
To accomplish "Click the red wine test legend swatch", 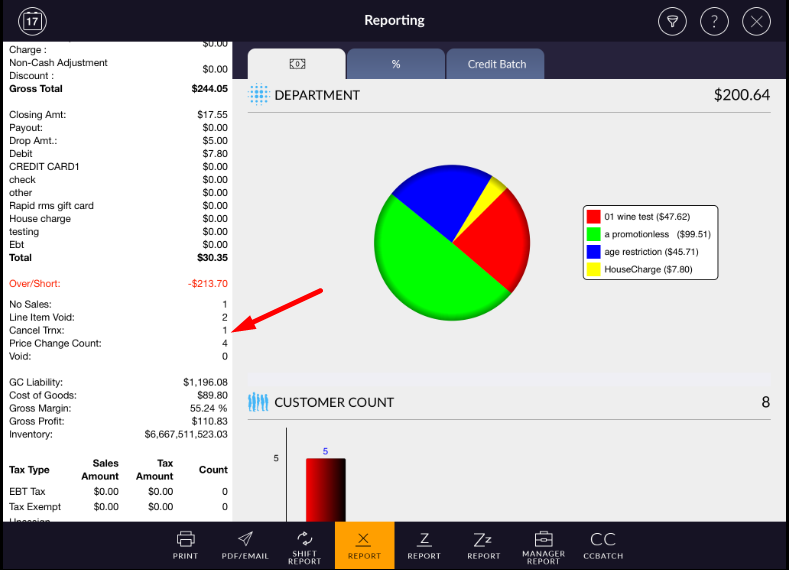I will point(594,216).
